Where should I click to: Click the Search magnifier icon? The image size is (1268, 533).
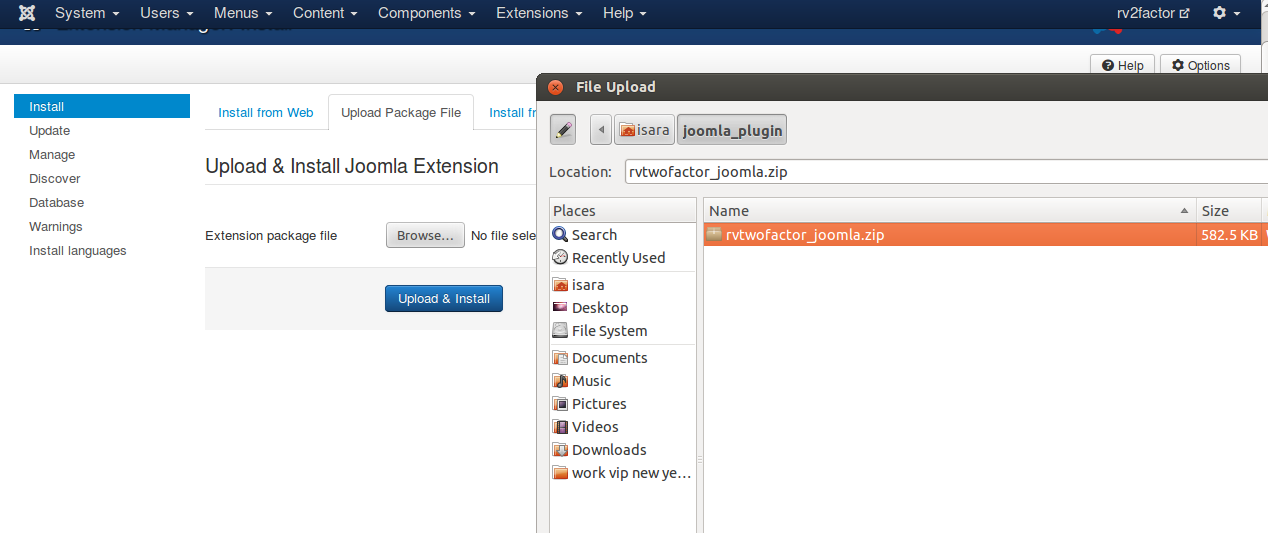pos(560,234)
